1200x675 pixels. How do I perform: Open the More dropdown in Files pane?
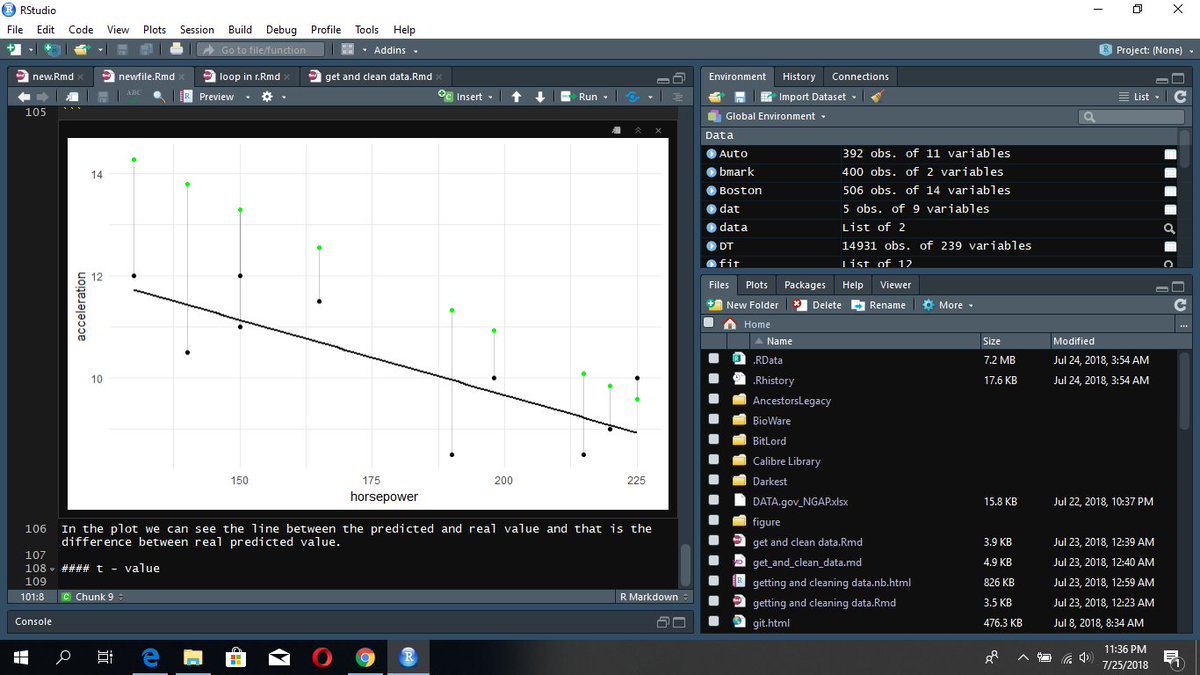(x=948, y=305)
